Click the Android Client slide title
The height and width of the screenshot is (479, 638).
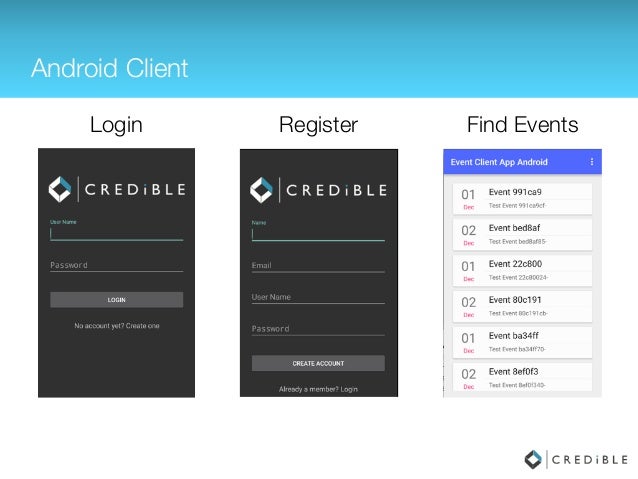[x=109, y=68]
